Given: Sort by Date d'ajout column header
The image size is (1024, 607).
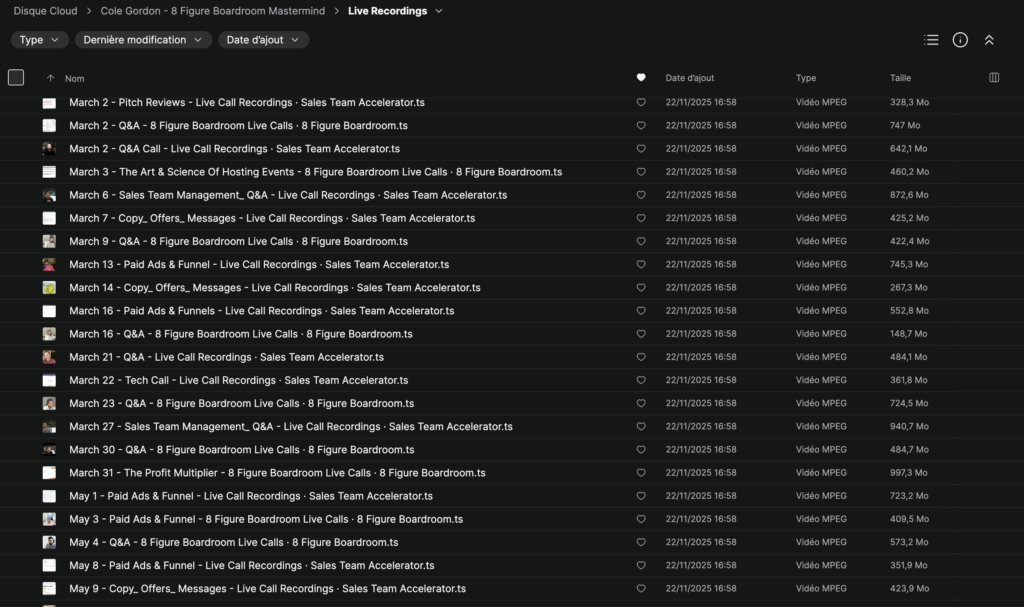Looking at the screenshot, I should (690, 78).
